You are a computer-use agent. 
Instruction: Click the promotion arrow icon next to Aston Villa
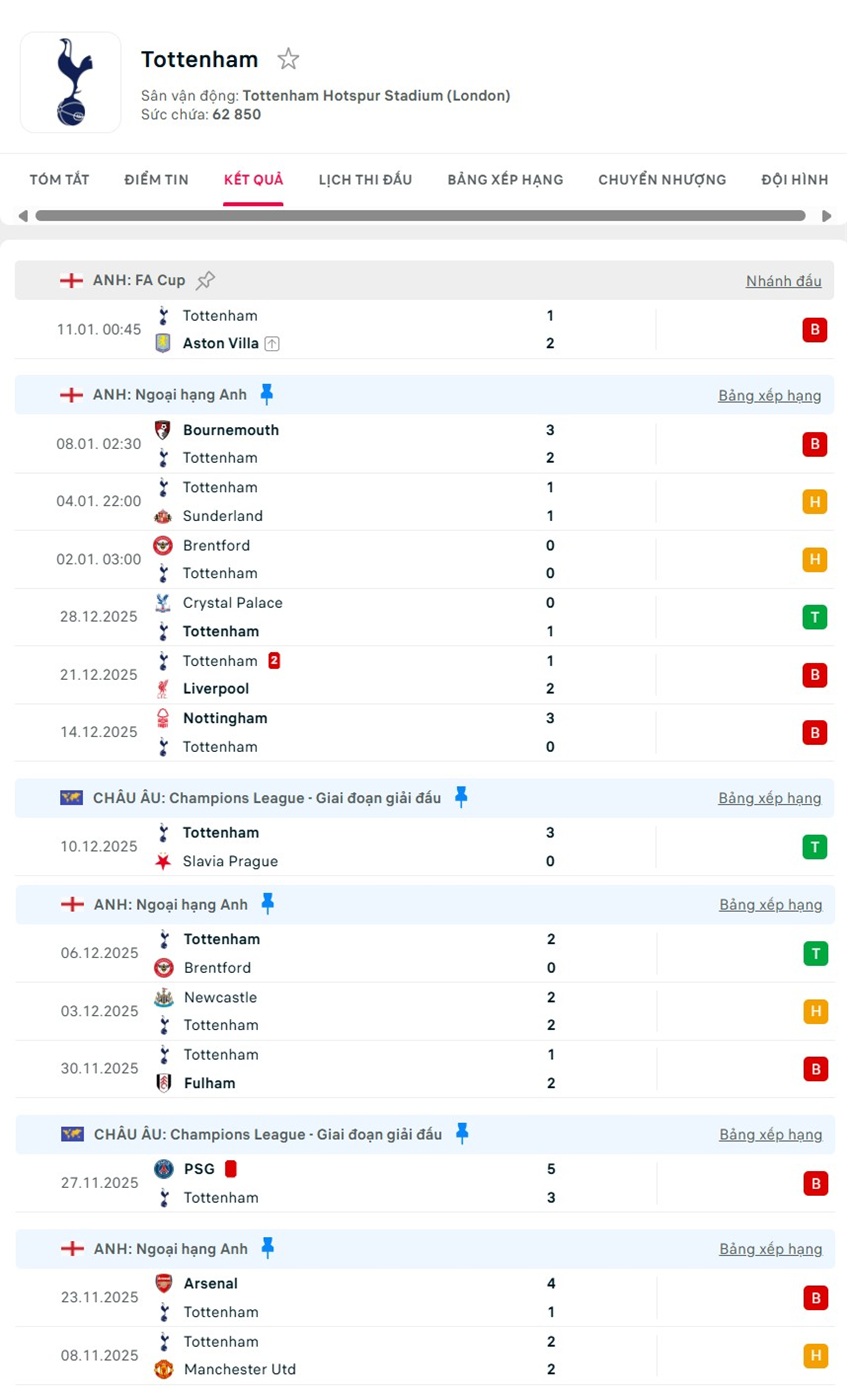point(271,343)
